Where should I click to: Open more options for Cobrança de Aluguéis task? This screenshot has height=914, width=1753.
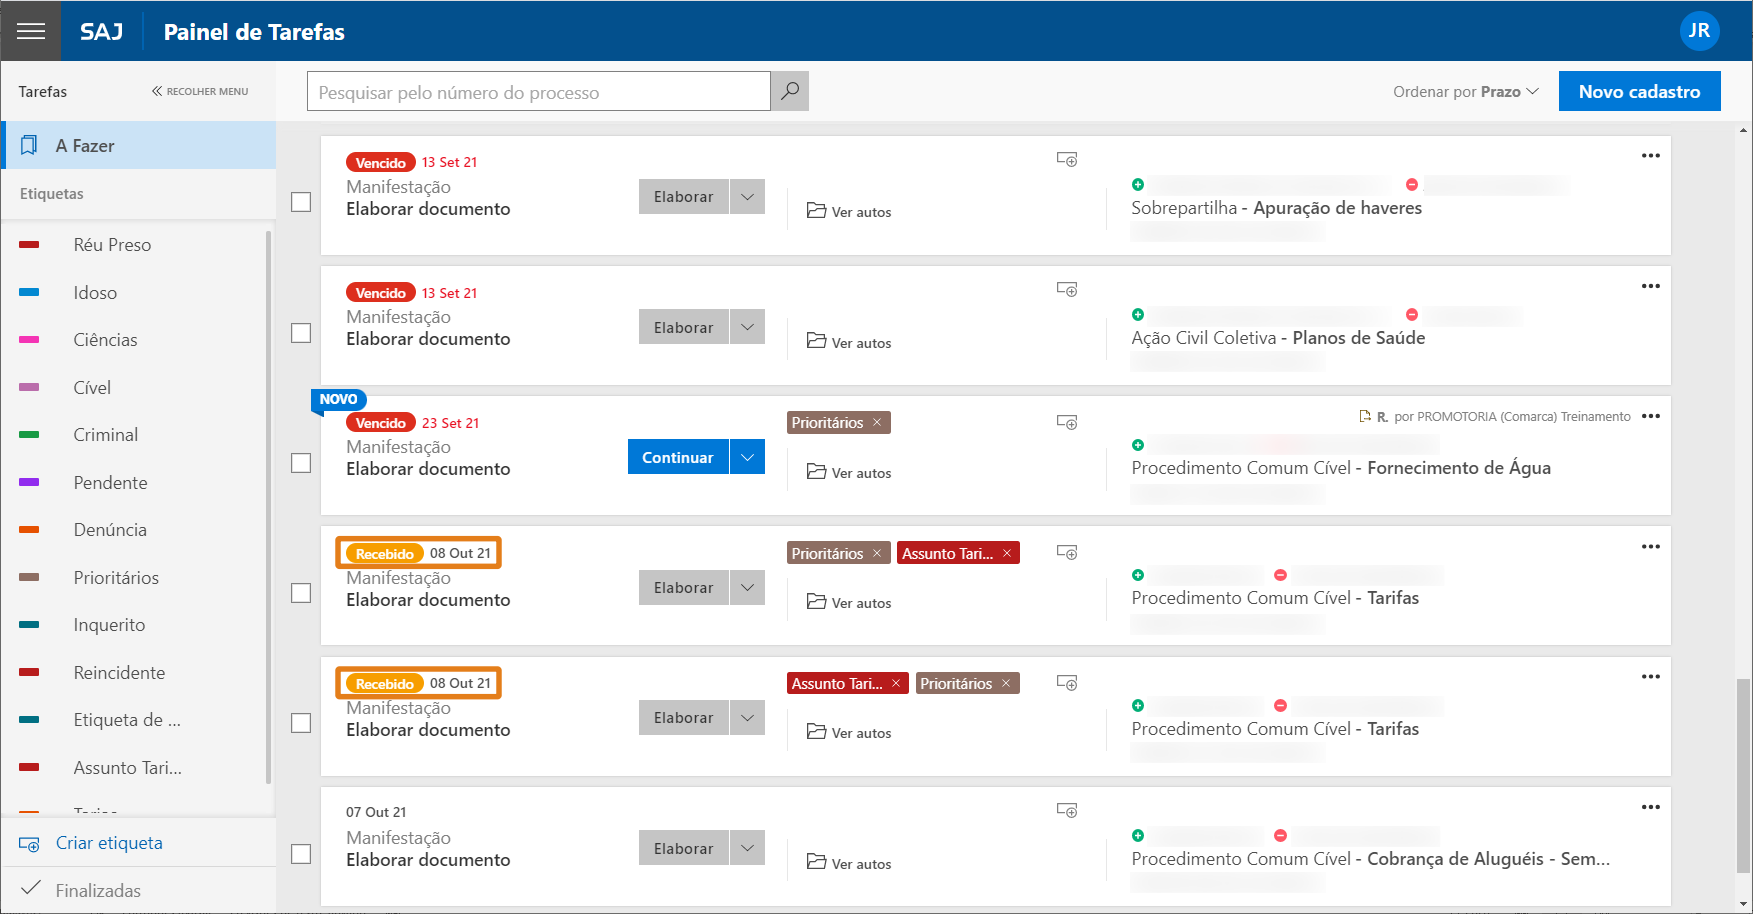(1650, 807)
